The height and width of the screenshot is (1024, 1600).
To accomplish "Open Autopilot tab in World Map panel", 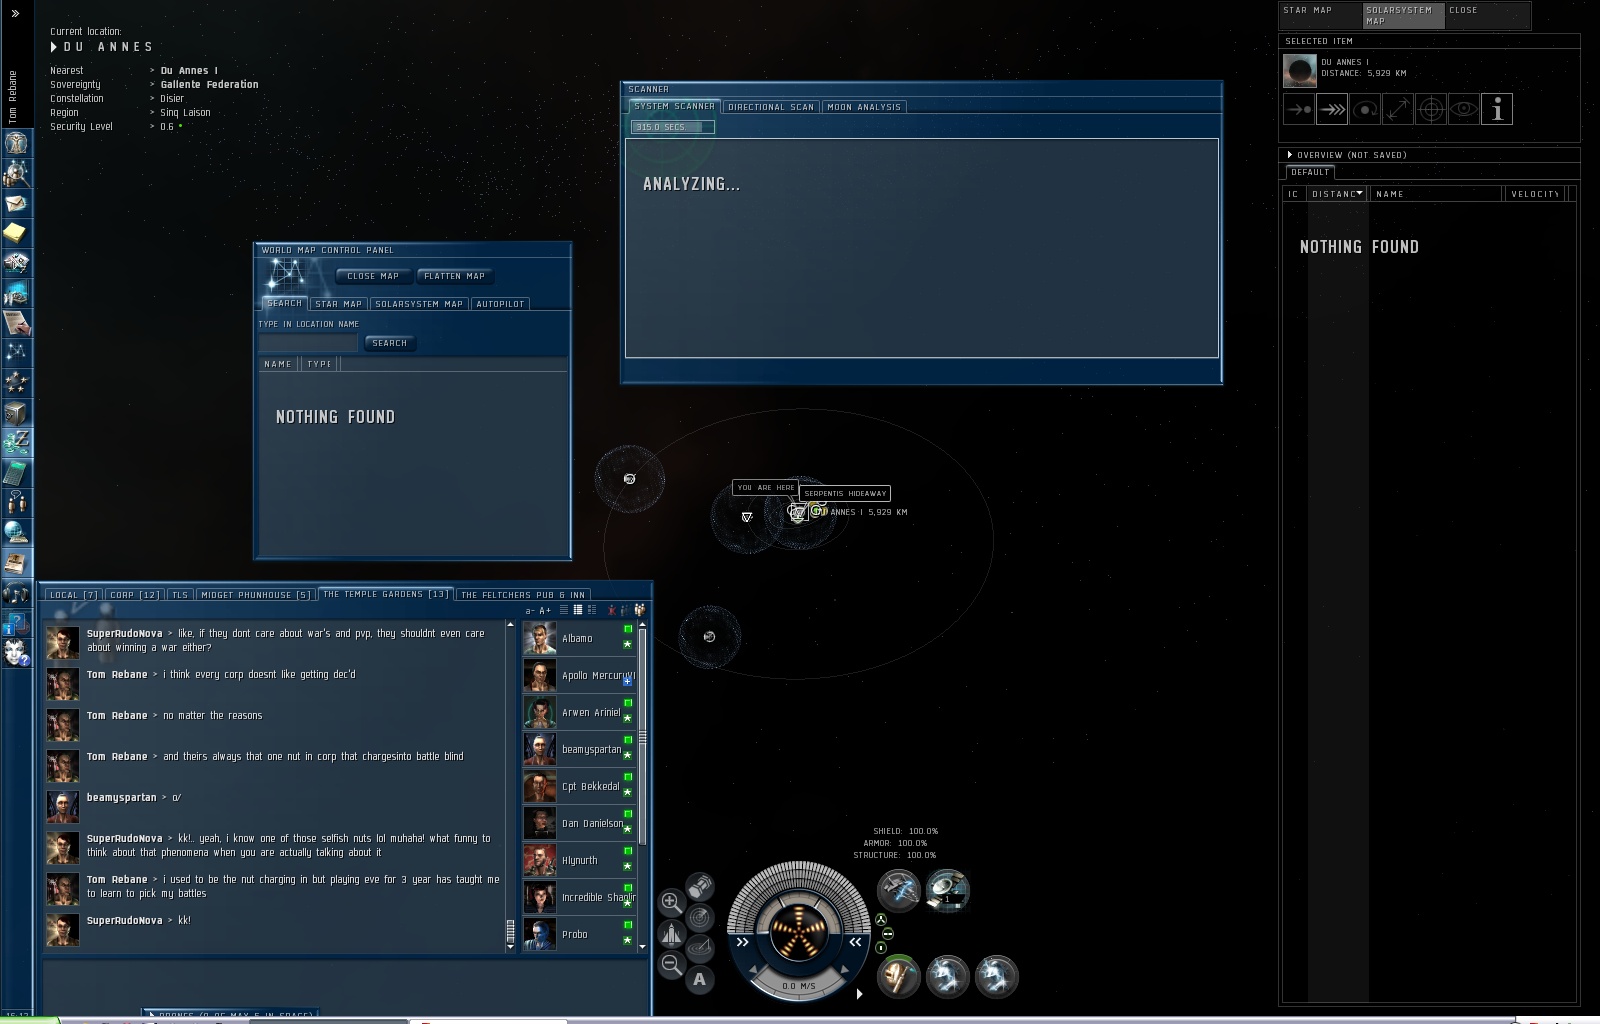I will pyautogui.click(x=500, y=304).
